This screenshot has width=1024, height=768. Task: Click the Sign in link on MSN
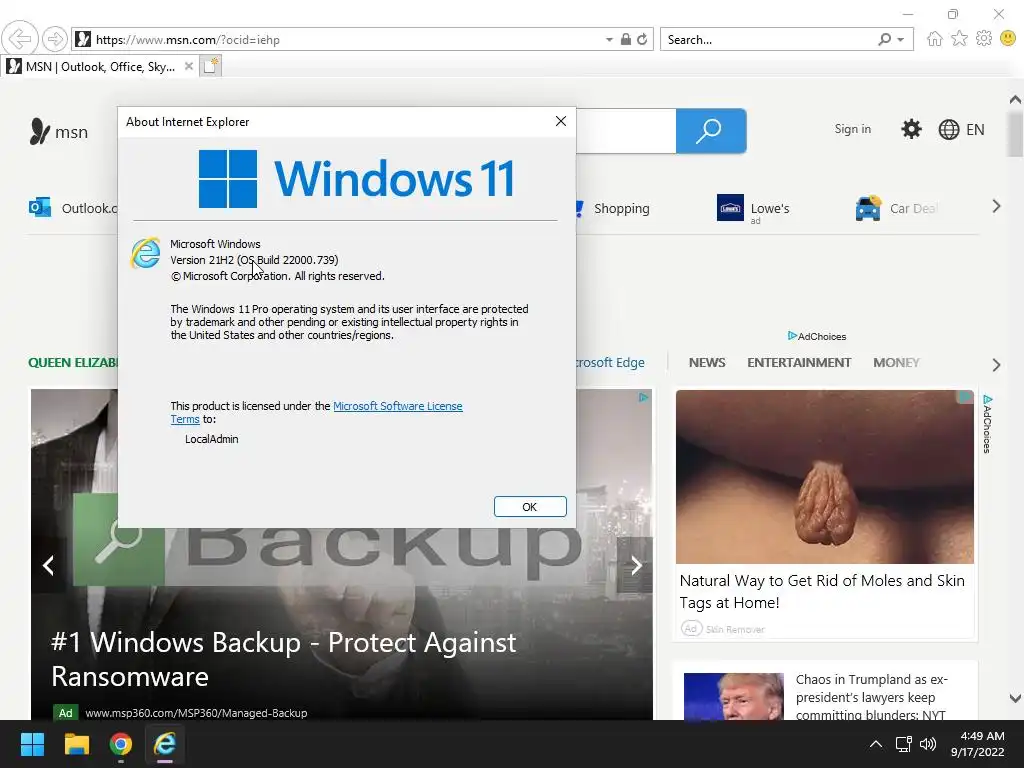(852, 129)
